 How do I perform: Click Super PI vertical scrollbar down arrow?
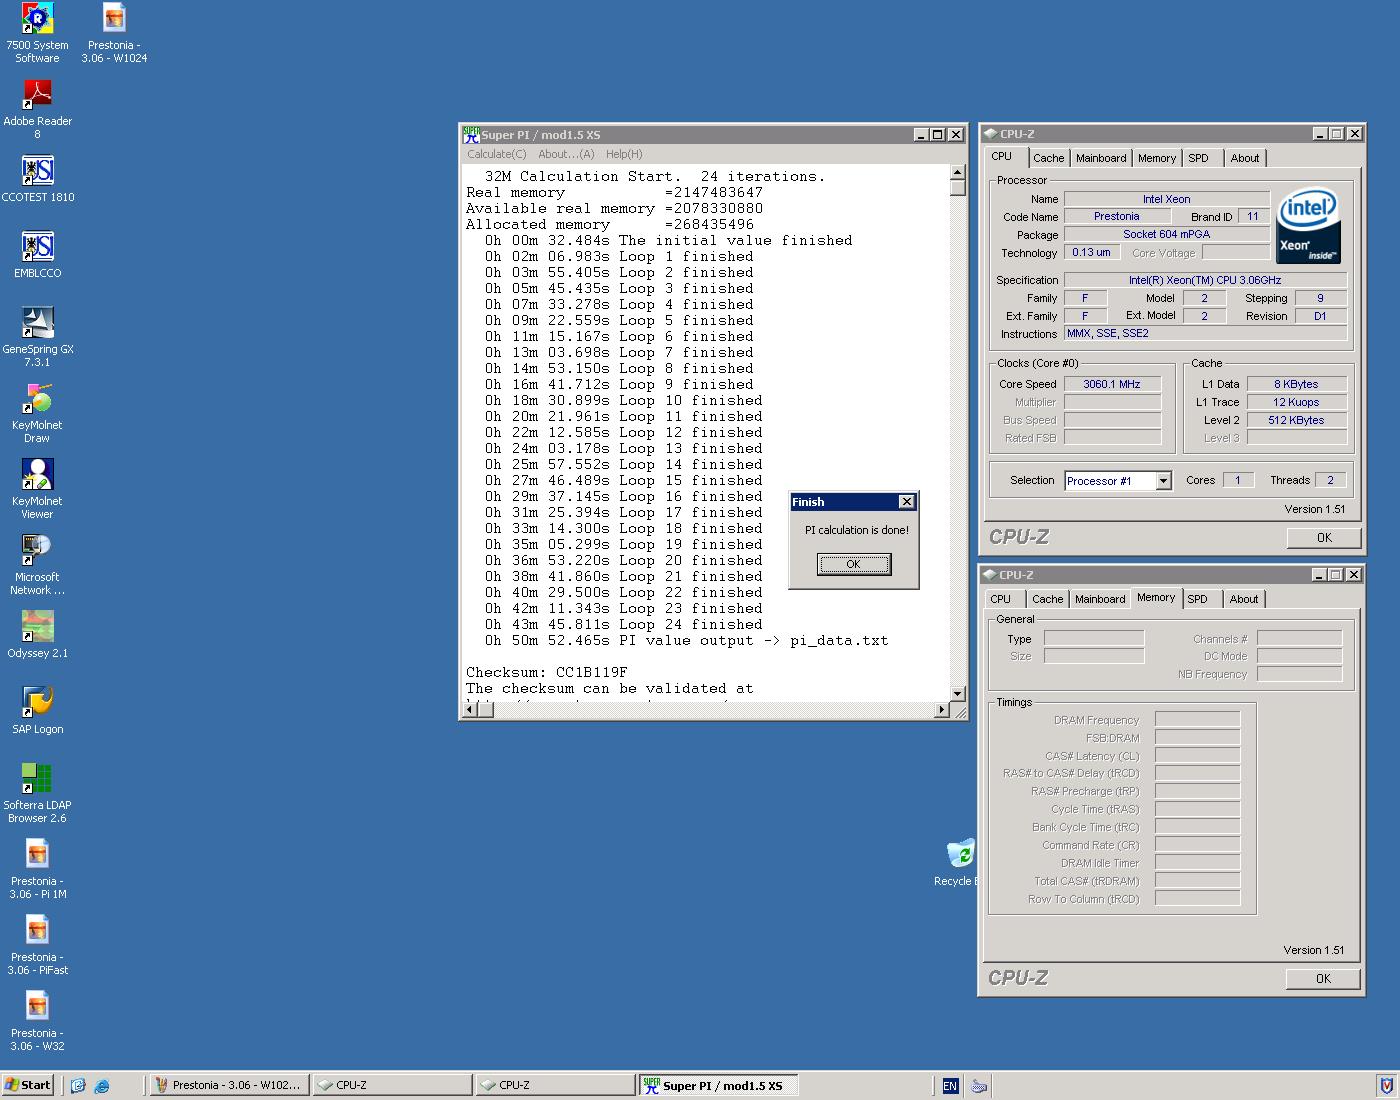point(957,693)
